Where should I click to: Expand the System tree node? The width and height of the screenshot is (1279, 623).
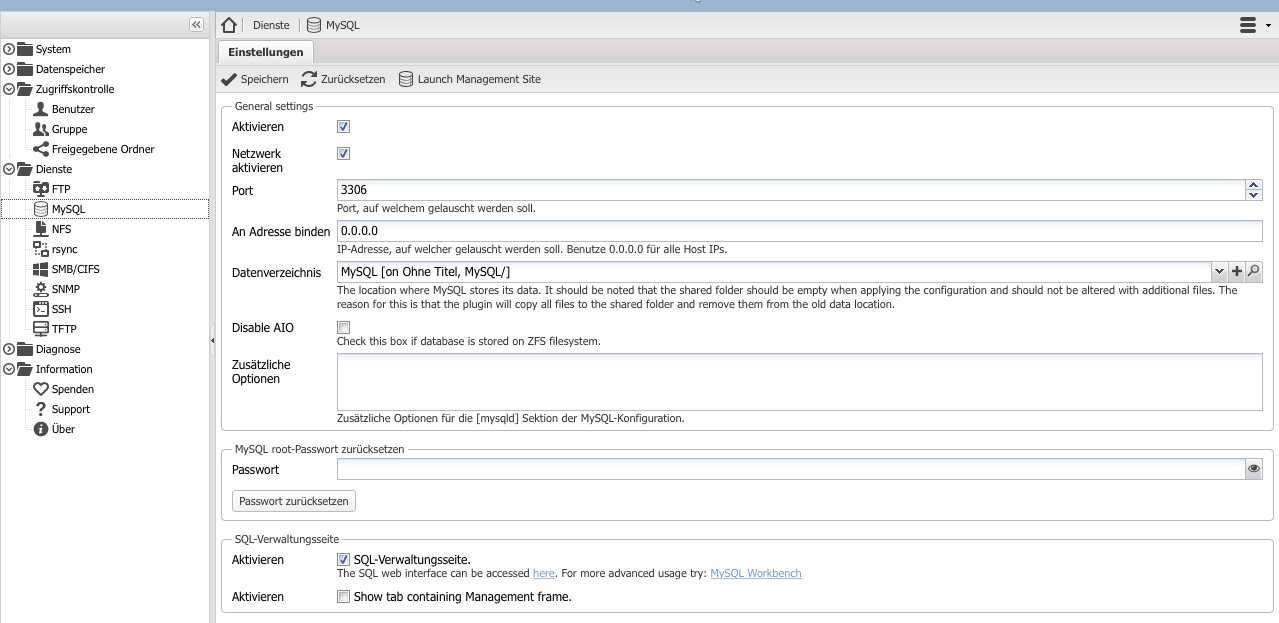(10, 49)
